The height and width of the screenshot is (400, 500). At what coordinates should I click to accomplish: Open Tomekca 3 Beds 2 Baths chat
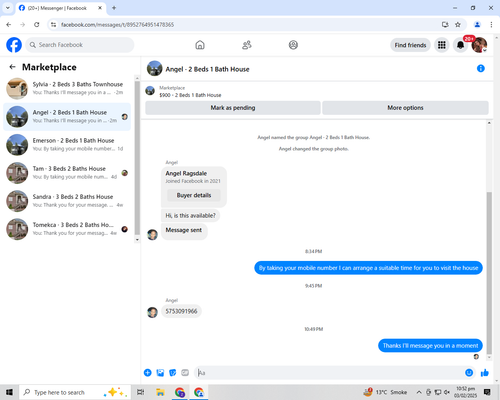click(67, 229)
